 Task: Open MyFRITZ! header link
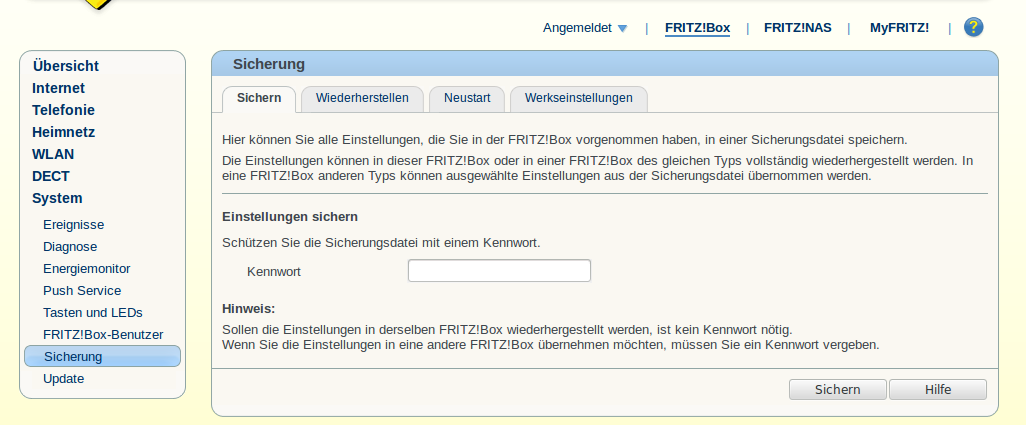[x=899, y=28]
